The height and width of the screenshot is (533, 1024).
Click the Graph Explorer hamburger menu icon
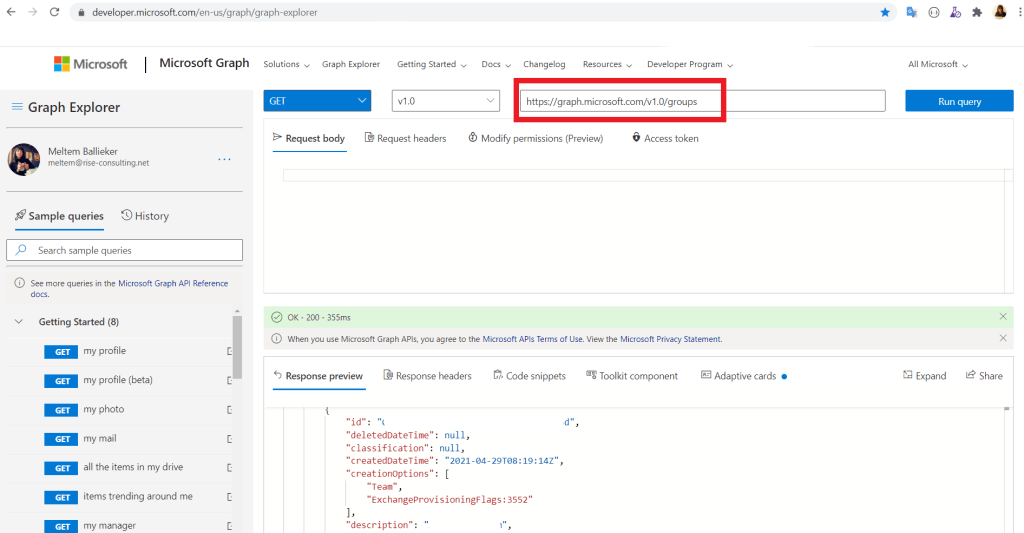pyautogui.click(x=17, y=107)
